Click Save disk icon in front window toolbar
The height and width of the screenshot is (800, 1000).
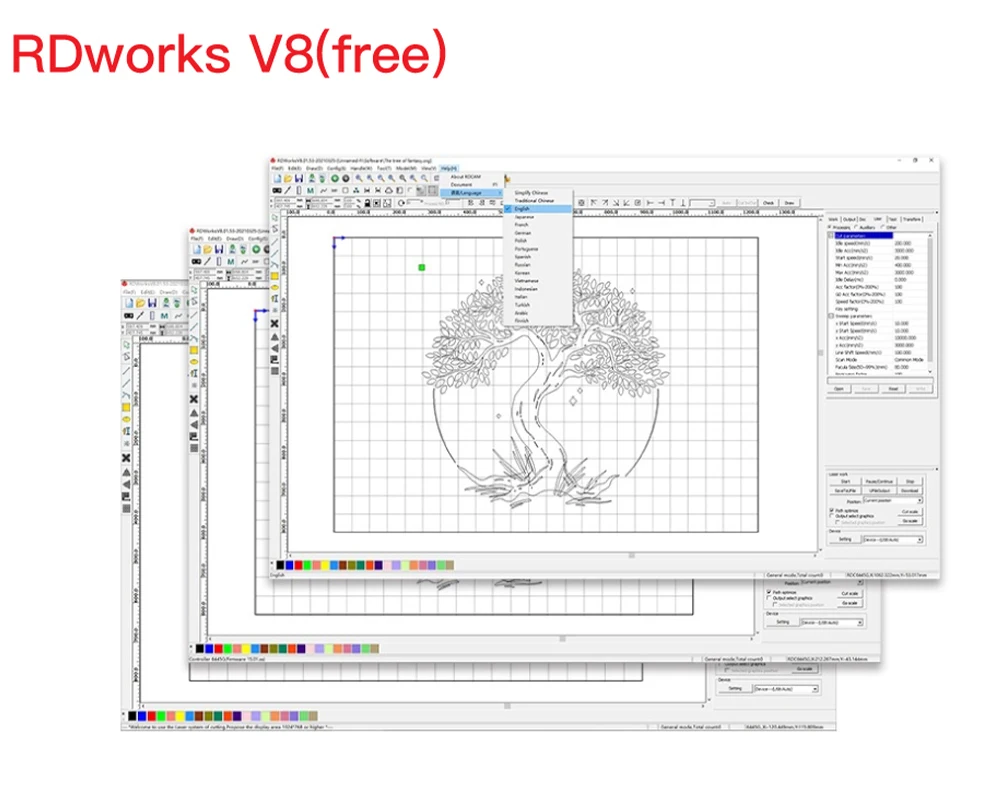[x=299, y=179]
